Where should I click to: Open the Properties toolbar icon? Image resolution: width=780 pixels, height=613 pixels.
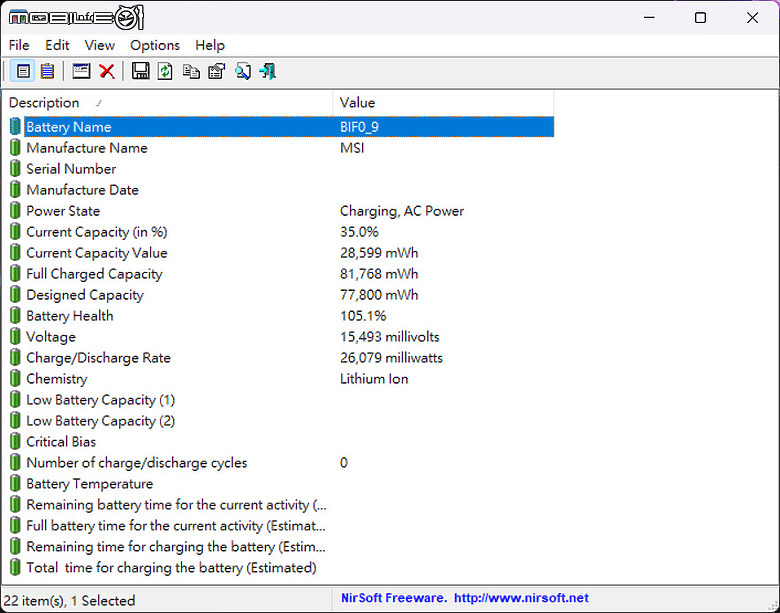click(216, 71)
